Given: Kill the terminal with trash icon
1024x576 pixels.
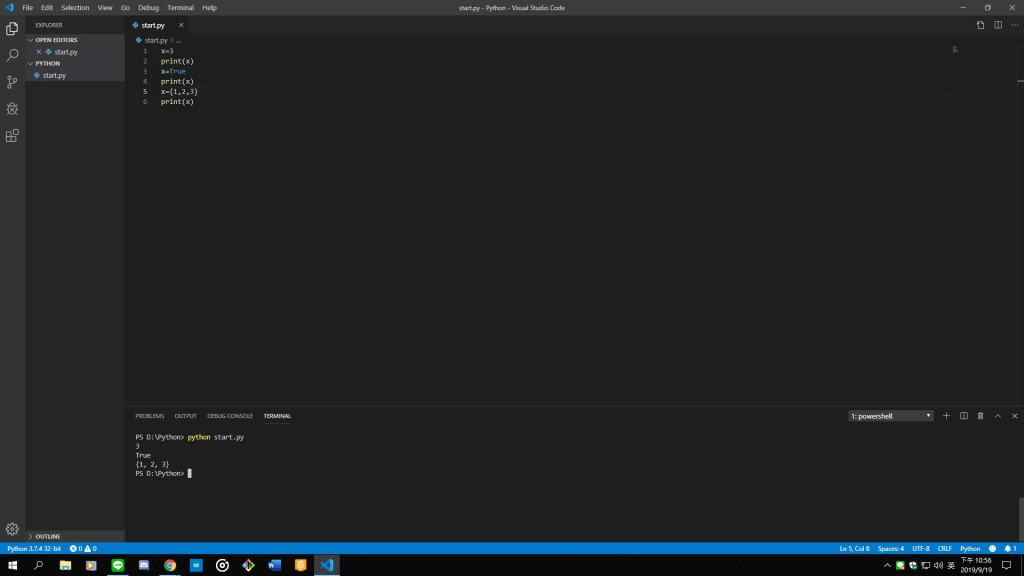Looking at the screenshot, I should click(x=980, y=416).
